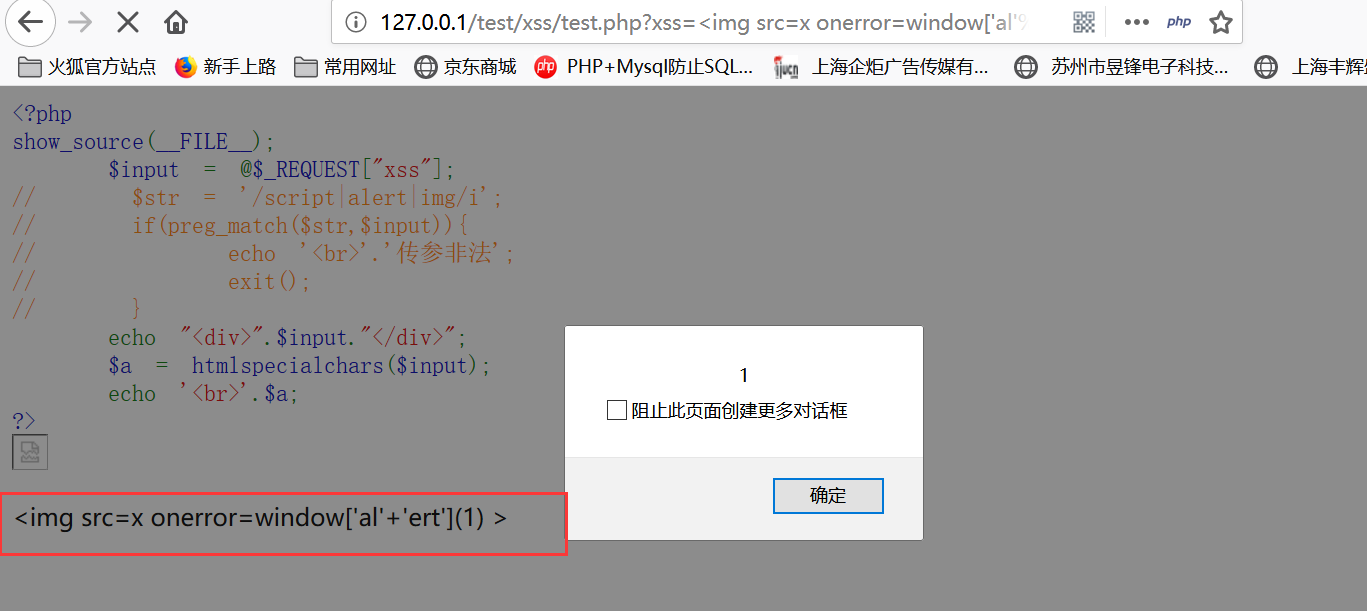The height and width of the screenshot is (611, 1367).
Task: Open the 新手上路 Firefox bookmark
Action: pyautogui.click(x=225, y=67)
